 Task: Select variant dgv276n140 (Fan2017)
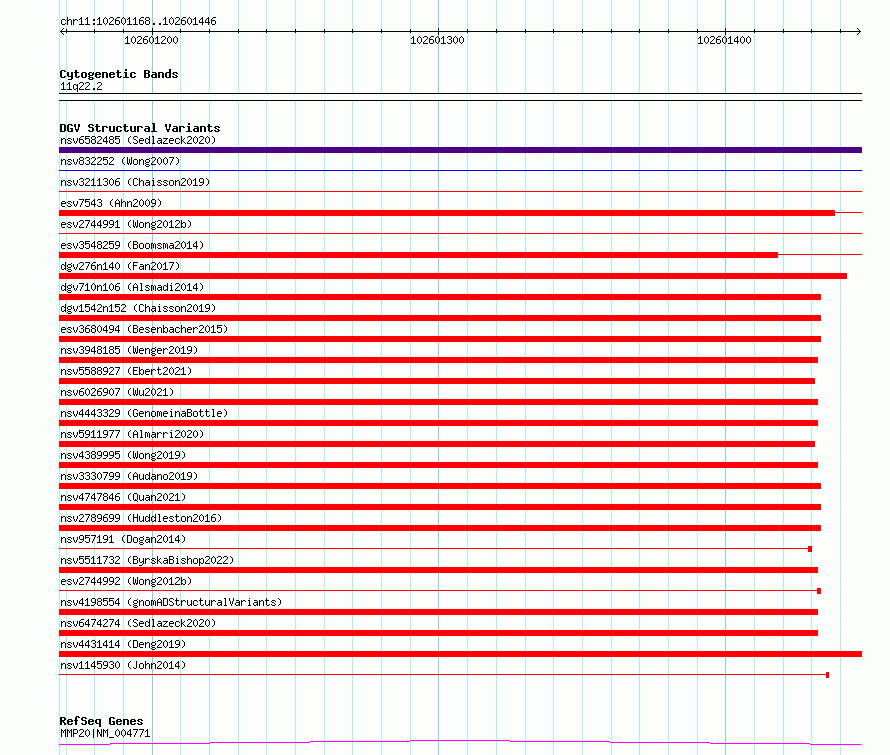click(120, 266)
